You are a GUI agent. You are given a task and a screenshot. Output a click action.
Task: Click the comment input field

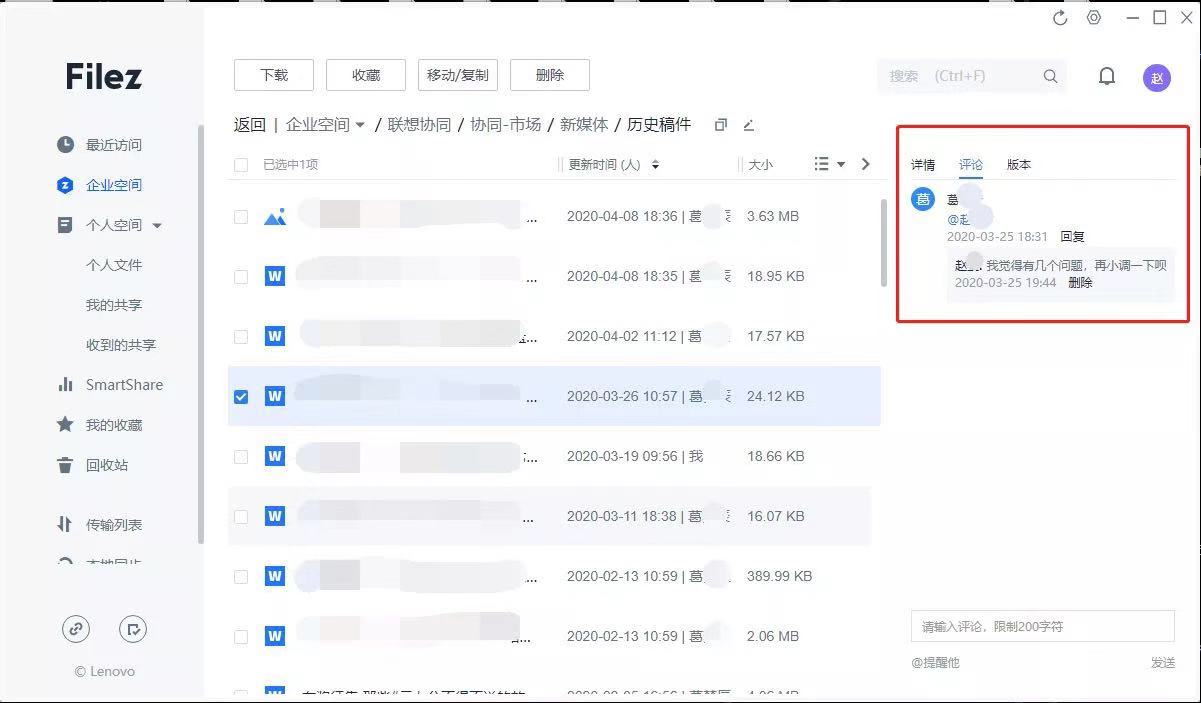1042,627
